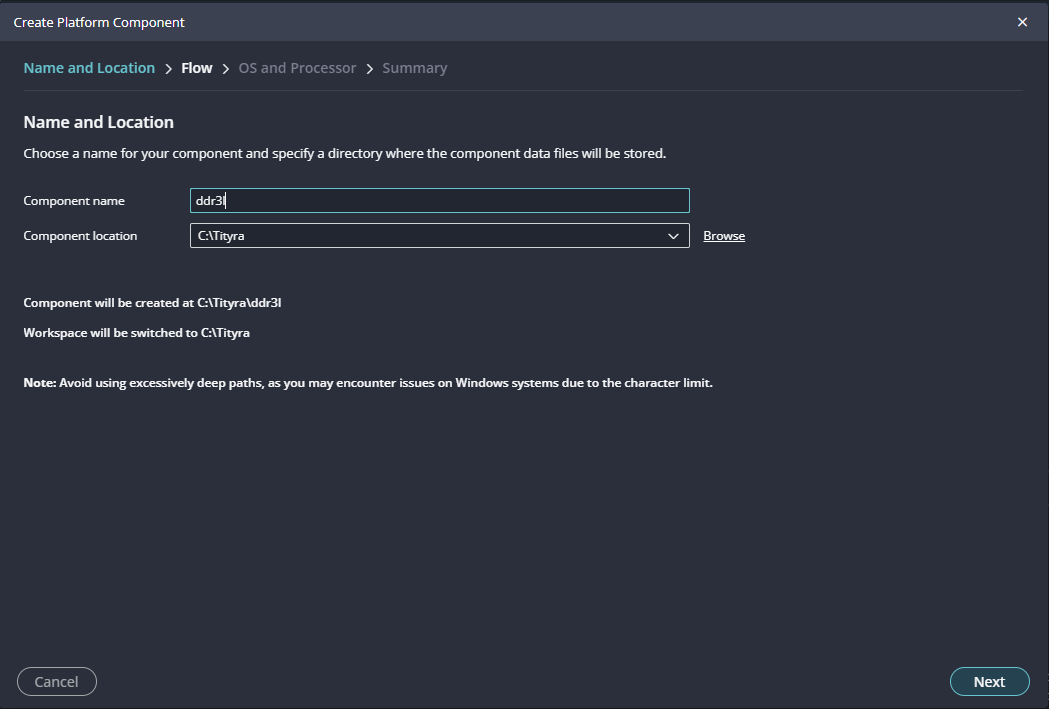The height and width of the screenshot is (709, 1049).
Task: Click chevron between Name and Location and Flow
Action: [x=168, y=69]
